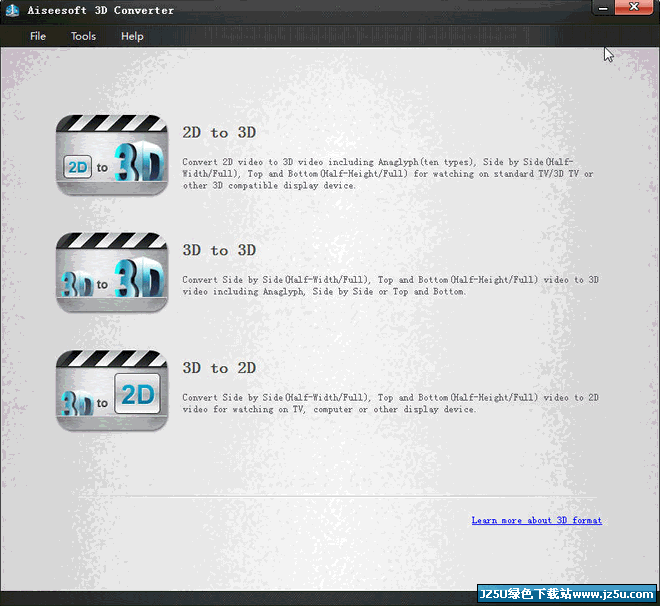The image size is (660, 606).
Task: Click the description mentioning 'watching on TV, computer'
Action: point(390,404)
